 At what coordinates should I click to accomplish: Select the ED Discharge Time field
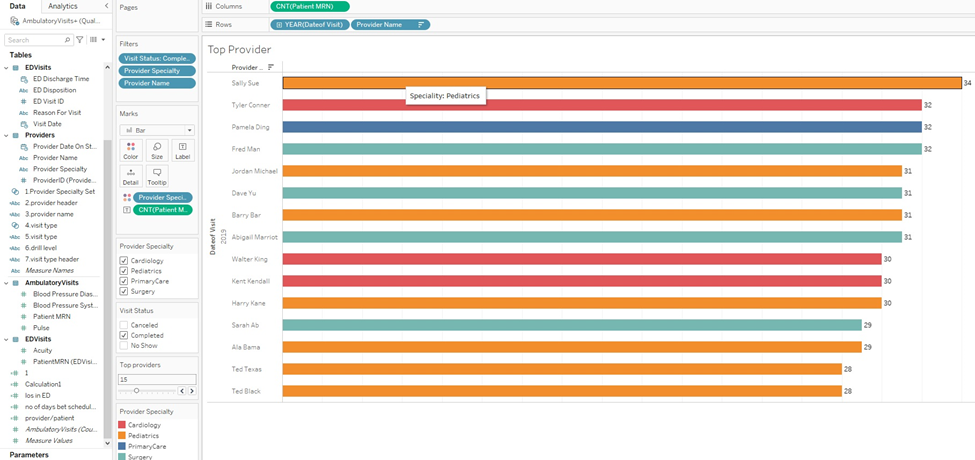[x=60, y=79]
